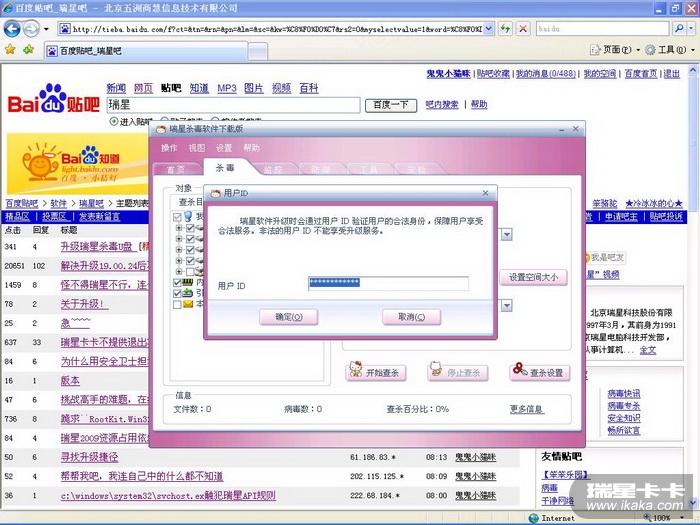
Task: Confirm with the 确定(O) button
Action: tap(288, 317)
